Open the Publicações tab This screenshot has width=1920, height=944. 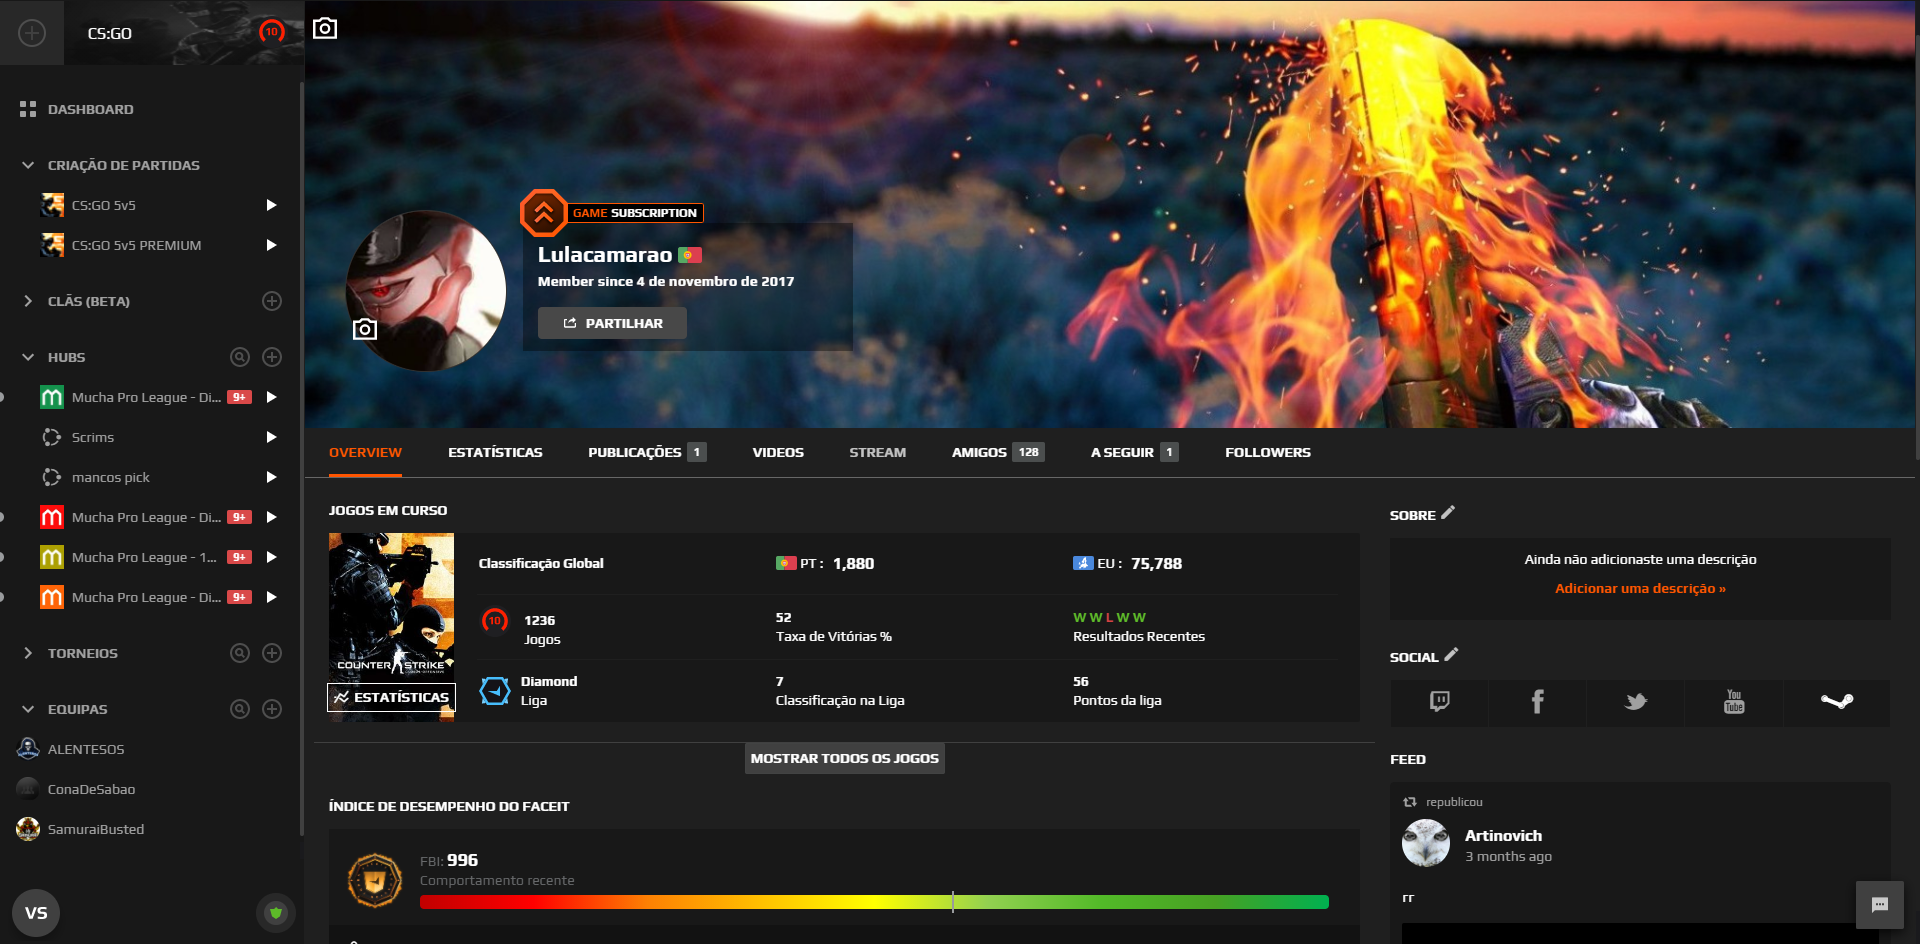(x=646, y=452)
